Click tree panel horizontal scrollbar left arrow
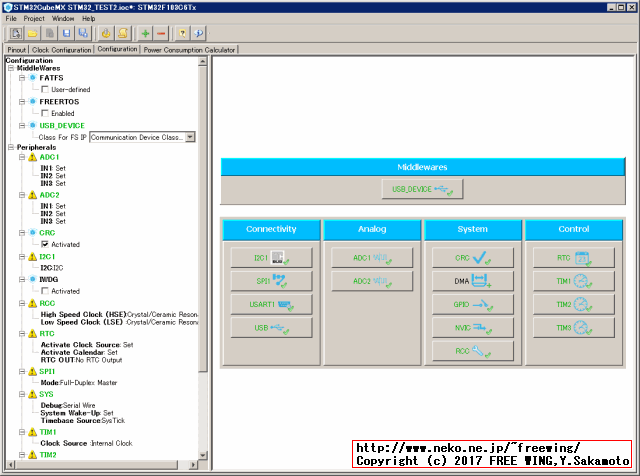Viewport: 640px width, 476px height. click(11, 465)
